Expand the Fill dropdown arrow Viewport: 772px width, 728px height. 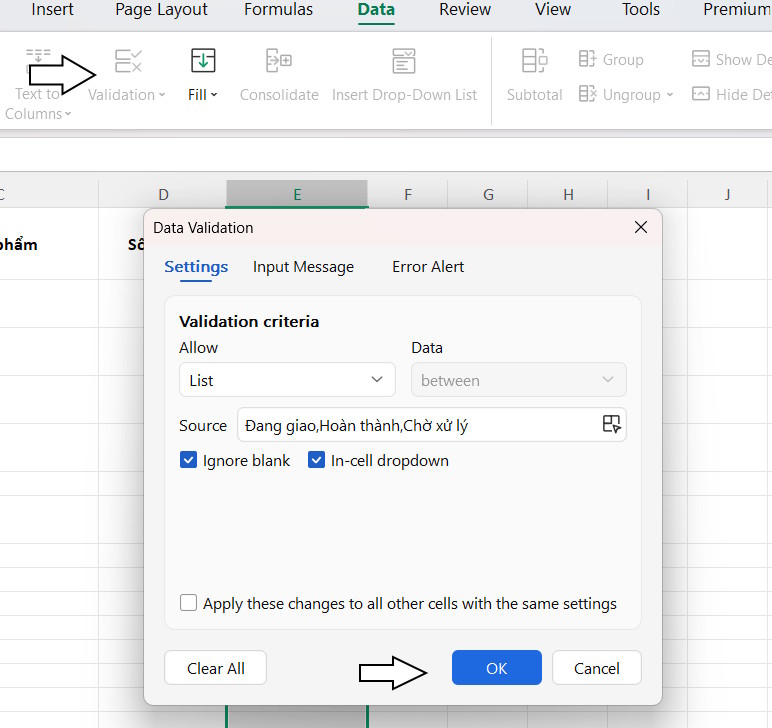pyautogui.click(x=214, y=95)
